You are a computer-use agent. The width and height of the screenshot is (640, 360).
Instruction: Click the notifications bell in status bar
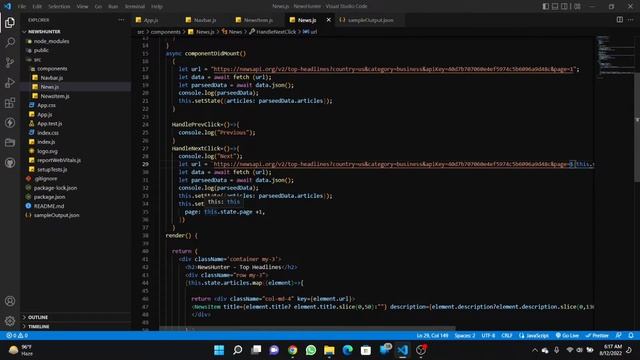(x=631, y=336)
